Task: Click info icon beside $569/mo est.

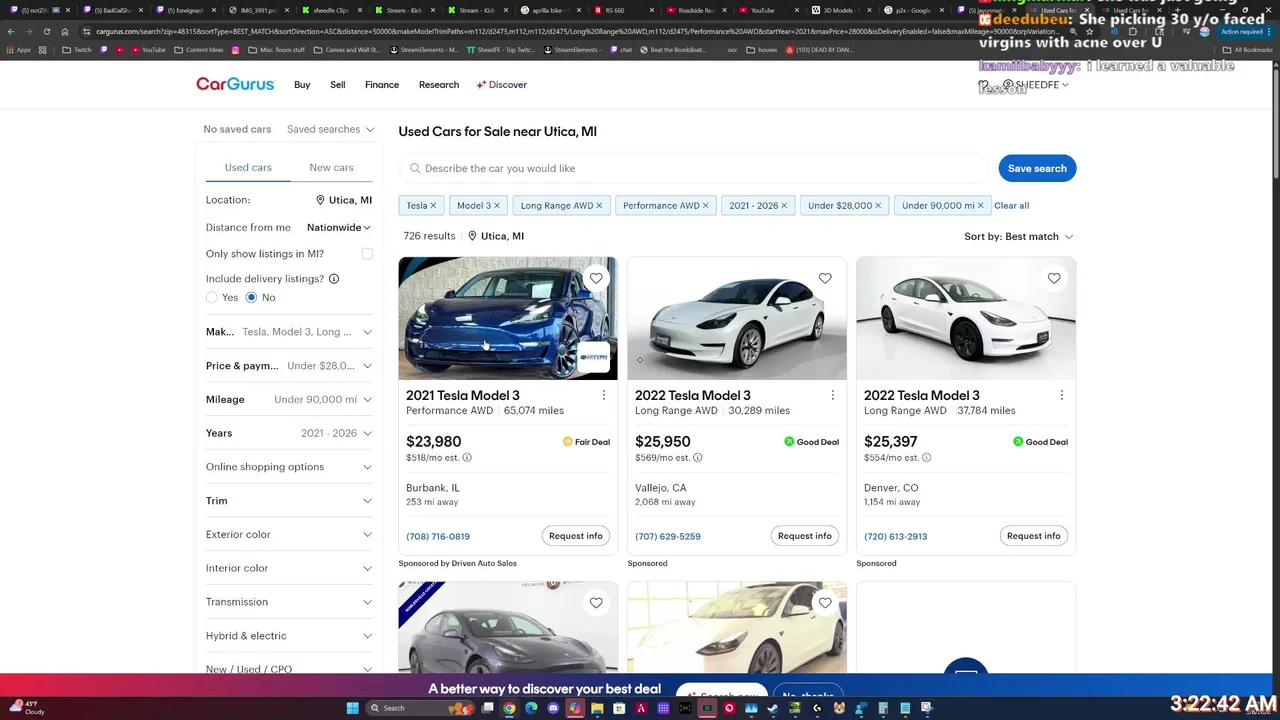Action: click(698, 458)
